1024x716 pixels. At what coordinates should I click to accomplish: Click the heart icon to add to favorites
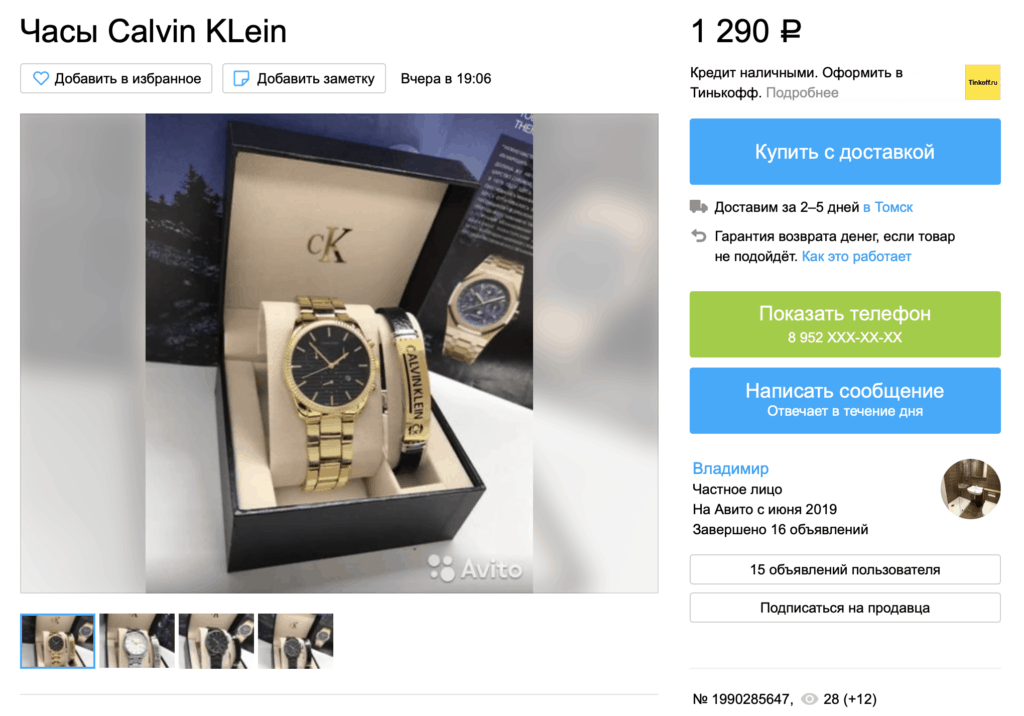tap(40, 78)
